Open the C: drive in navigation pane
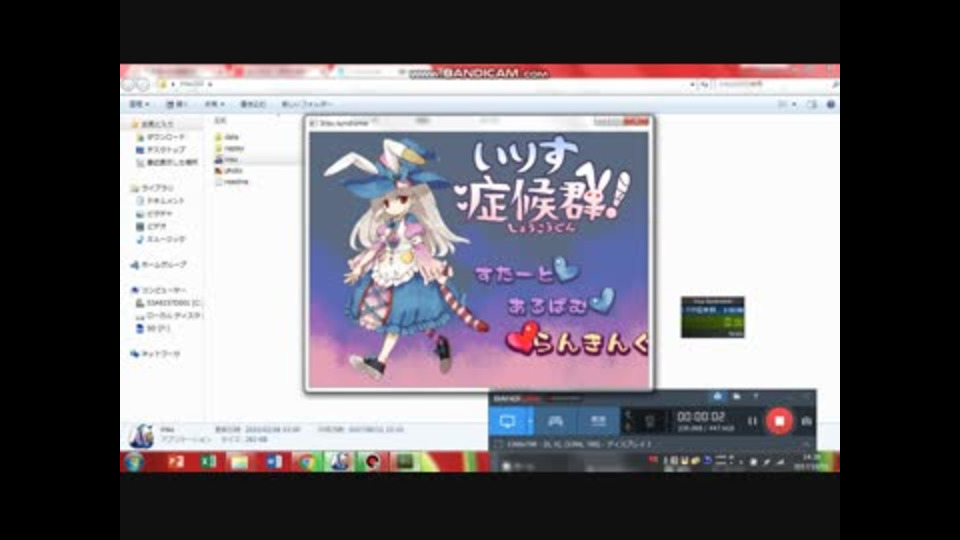 168,303
